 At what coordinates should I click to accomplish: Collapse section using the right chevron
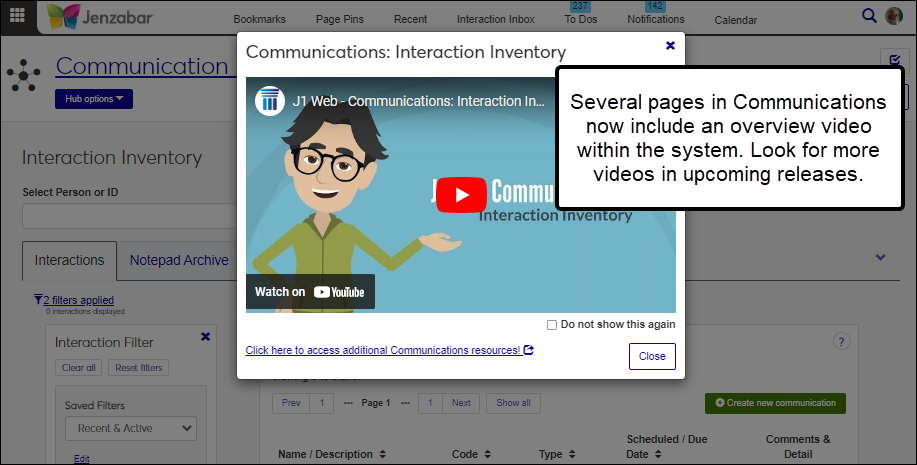click(x=880, y=257)
